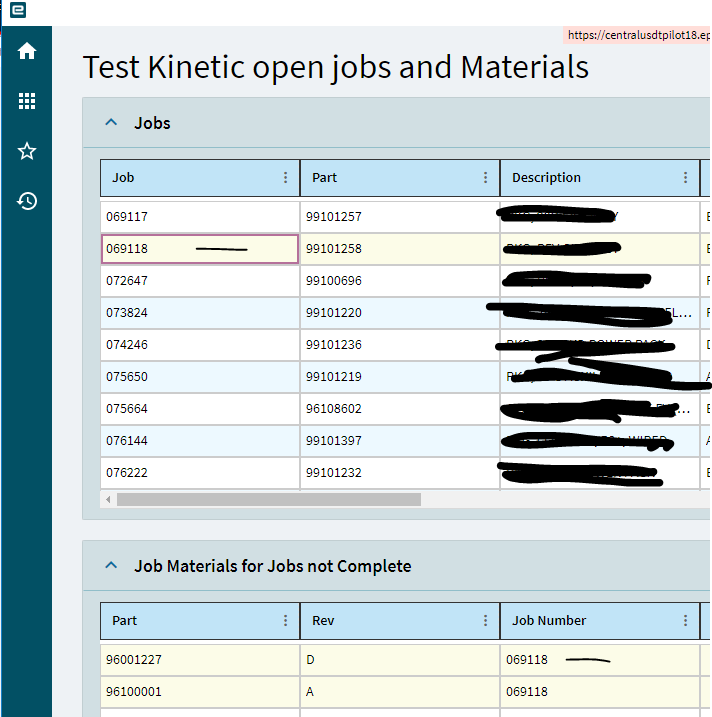This screenshot has height=717, width=712.
Task: Open the apps grid menu
Action: [27, 101]
